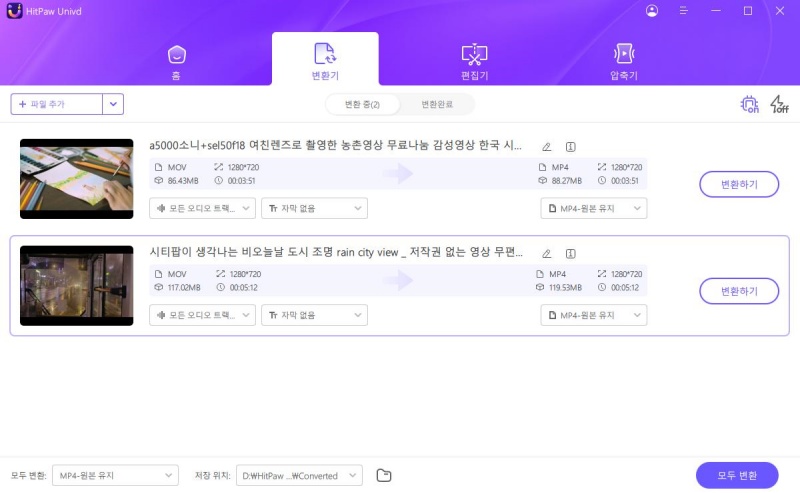The image size is (800, 493).
Task: Click the 시티팝 video title text
Action: coord(336,252)
